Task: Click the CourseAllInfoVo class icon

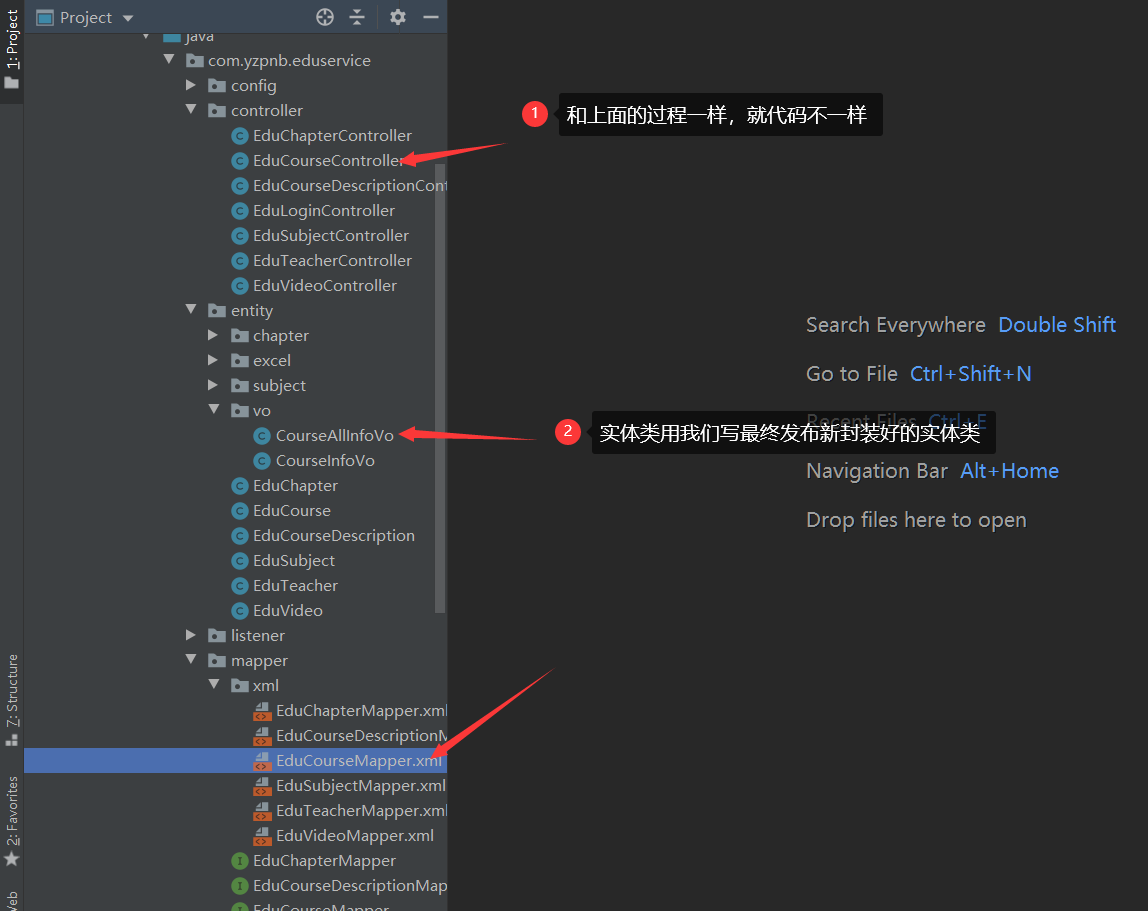Action: (x=262, y=436)
